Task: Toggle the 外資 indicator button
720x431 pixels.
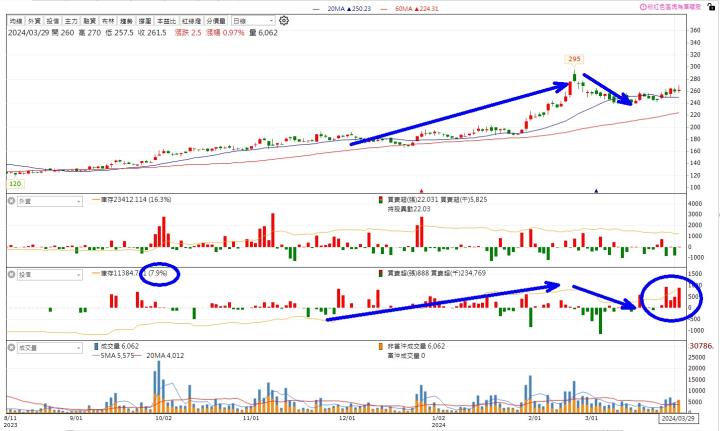Action: [x=34, y=21]
